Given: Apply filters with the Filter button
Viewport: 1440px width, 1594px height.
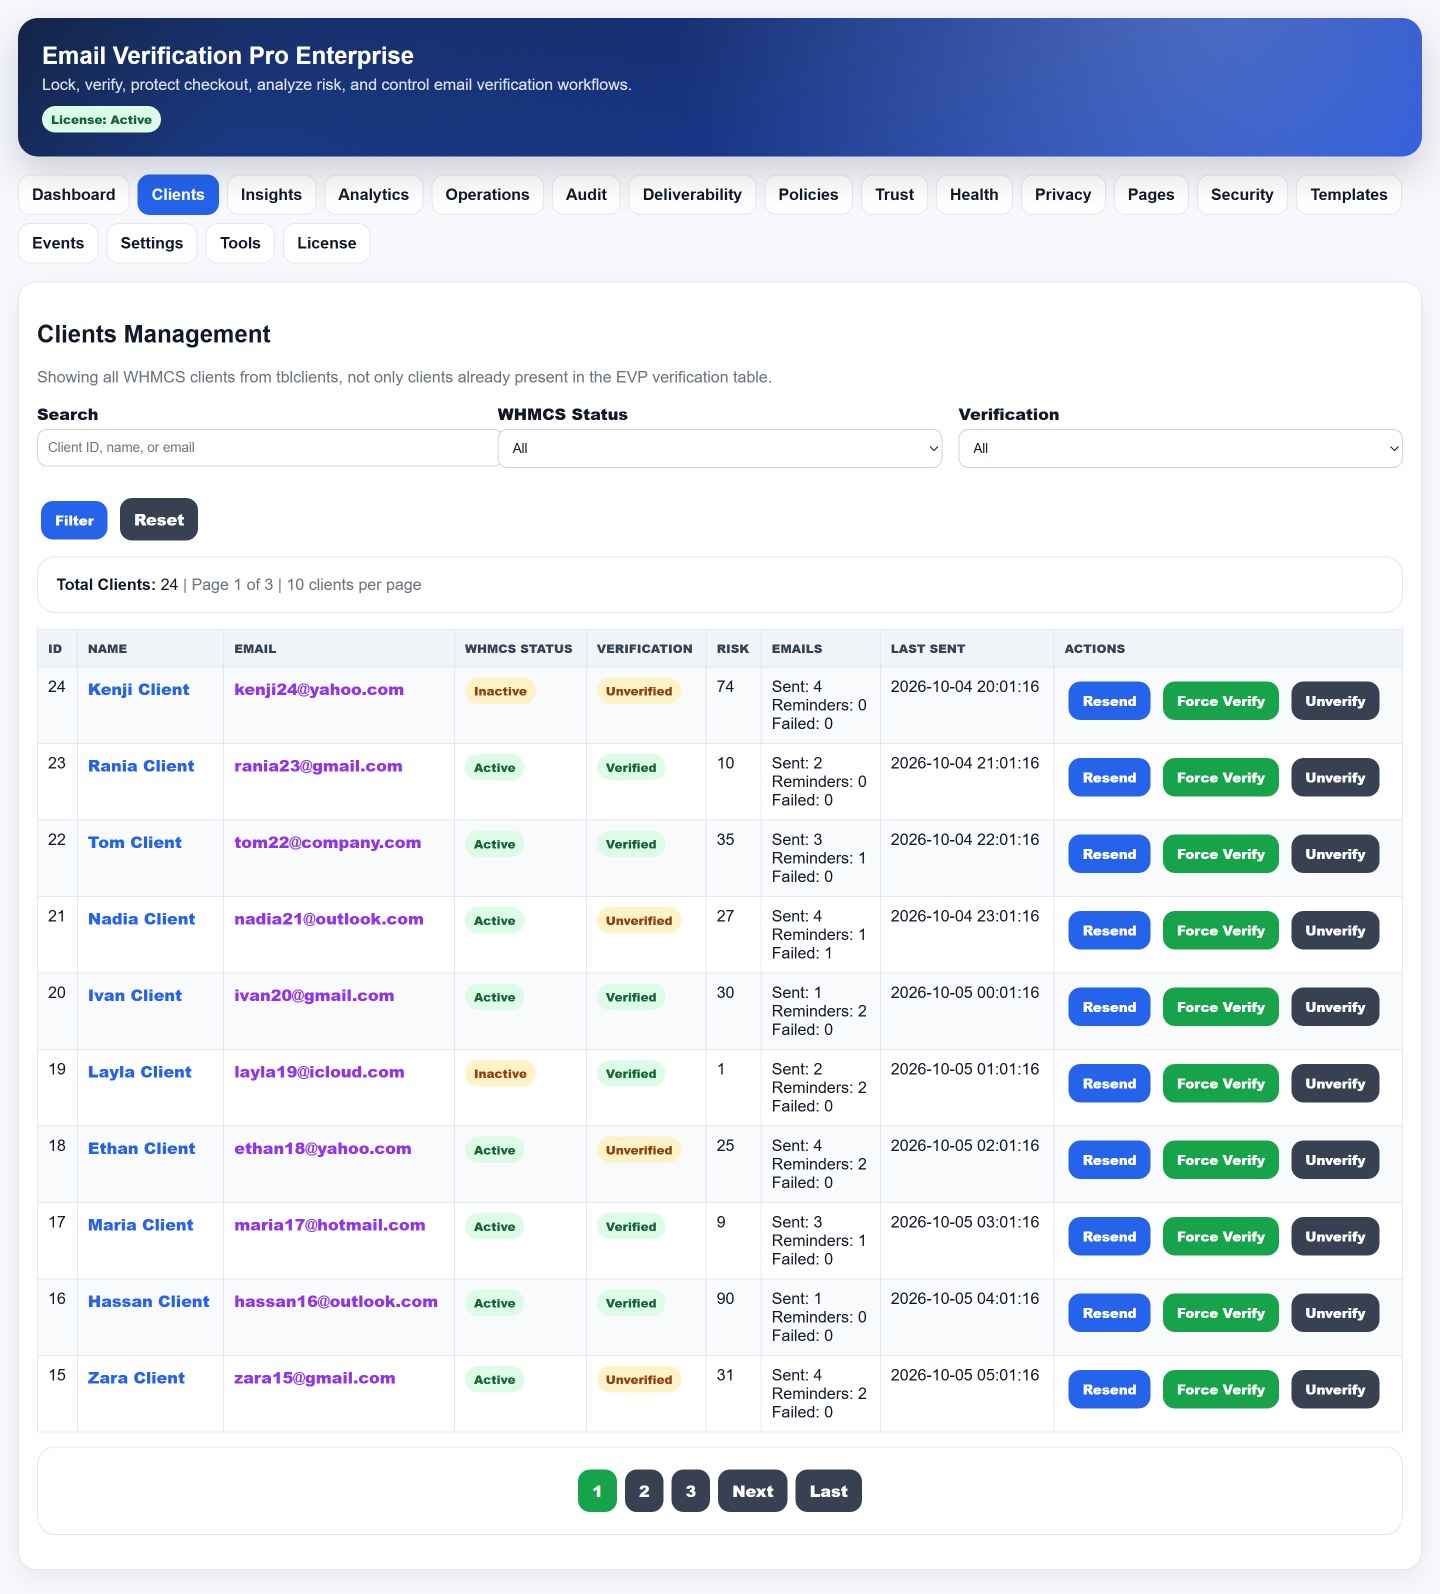Looking at the screenshot, I should [x=74, y=520].
